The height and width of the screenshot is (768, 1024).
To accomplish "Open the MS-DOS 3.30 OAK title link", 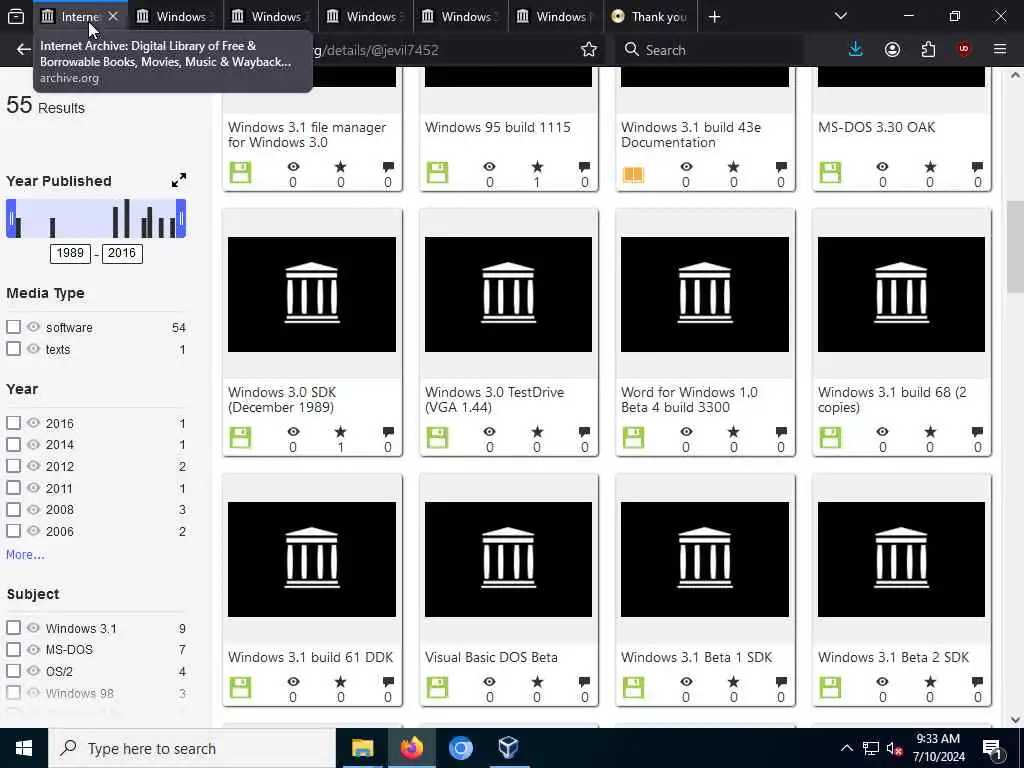I will (876, 127).
